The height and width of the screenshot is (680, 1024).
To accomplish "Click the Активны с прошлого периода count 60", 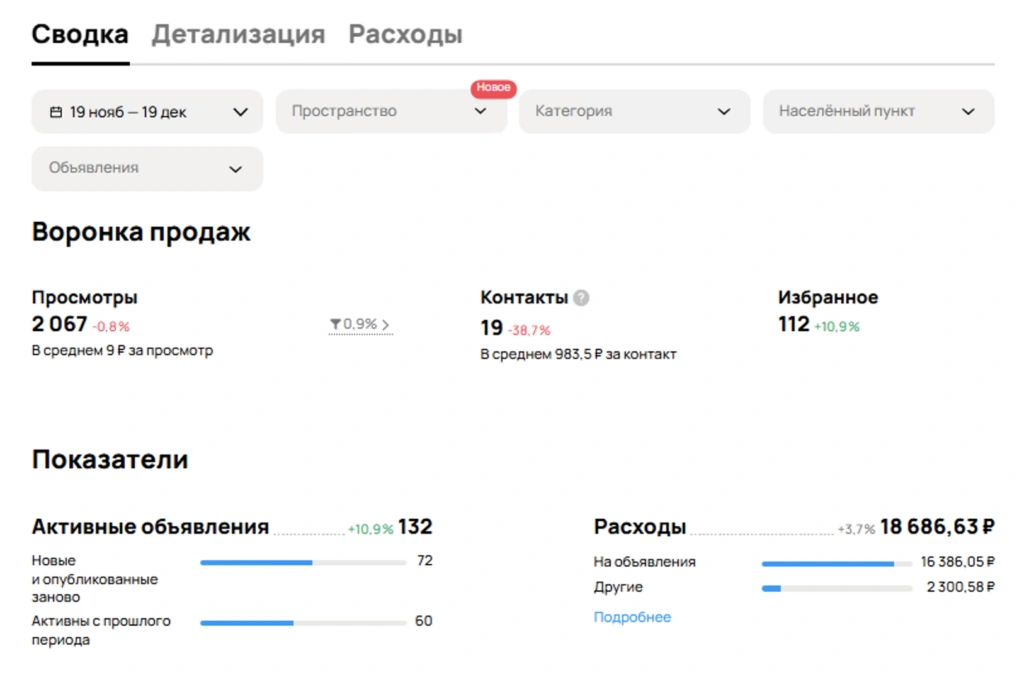I will [423, 621].
